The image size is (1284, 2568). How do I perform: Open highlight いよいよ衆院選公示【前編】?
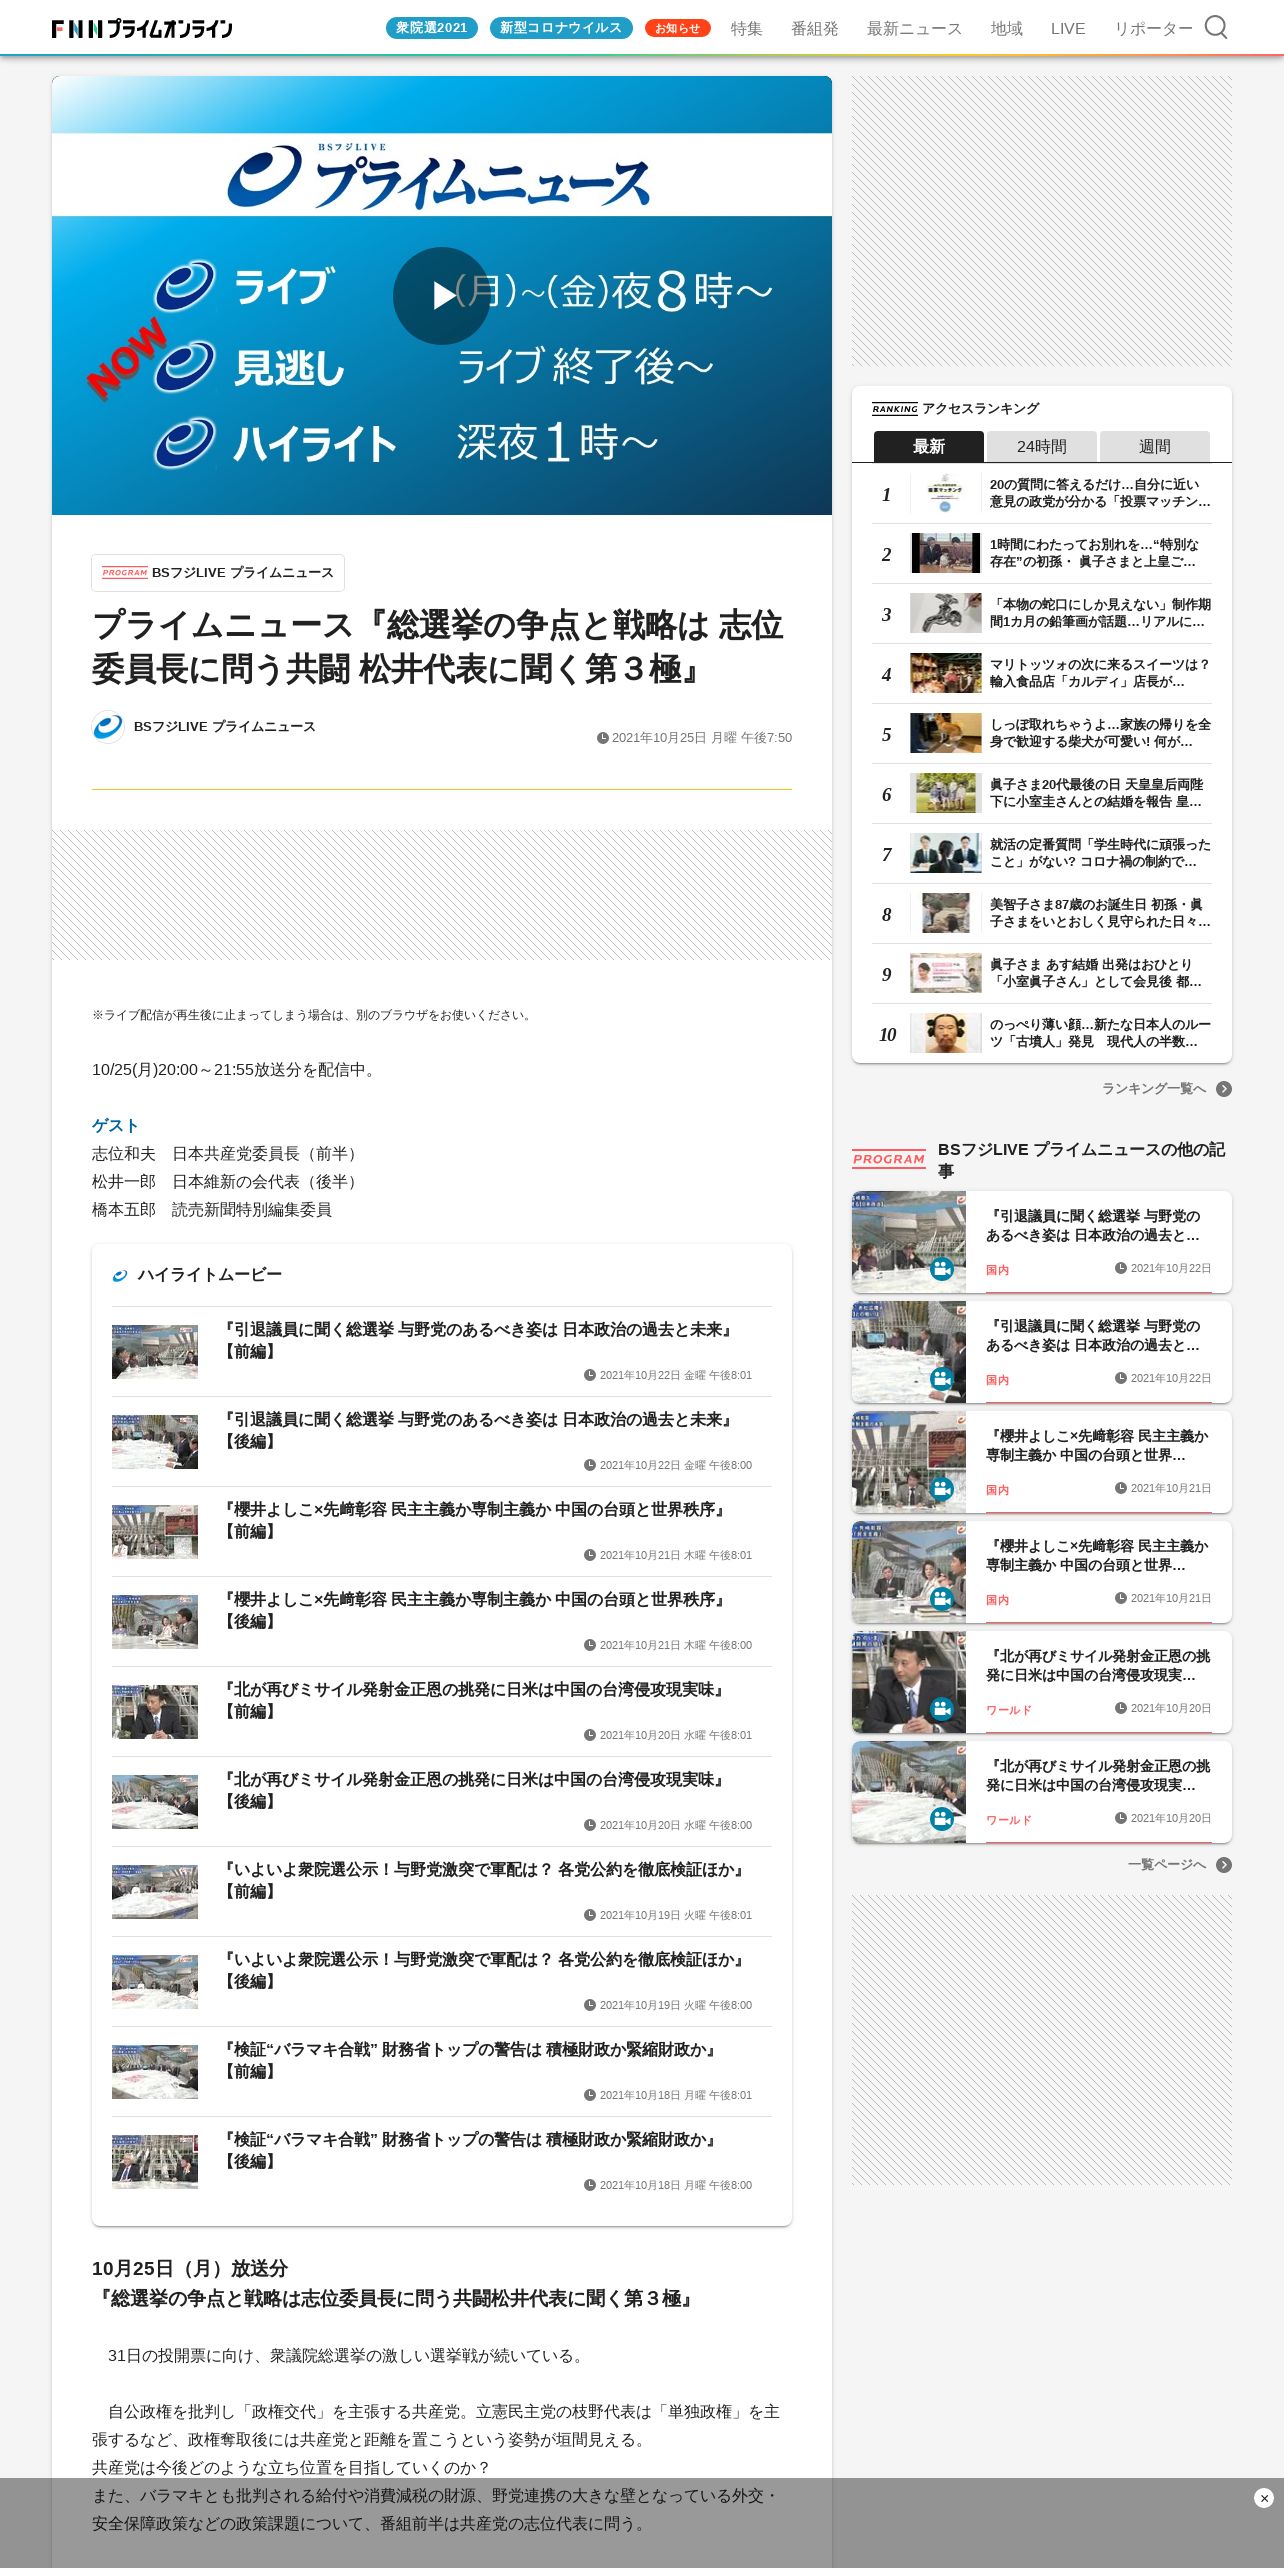point(441,1892)
